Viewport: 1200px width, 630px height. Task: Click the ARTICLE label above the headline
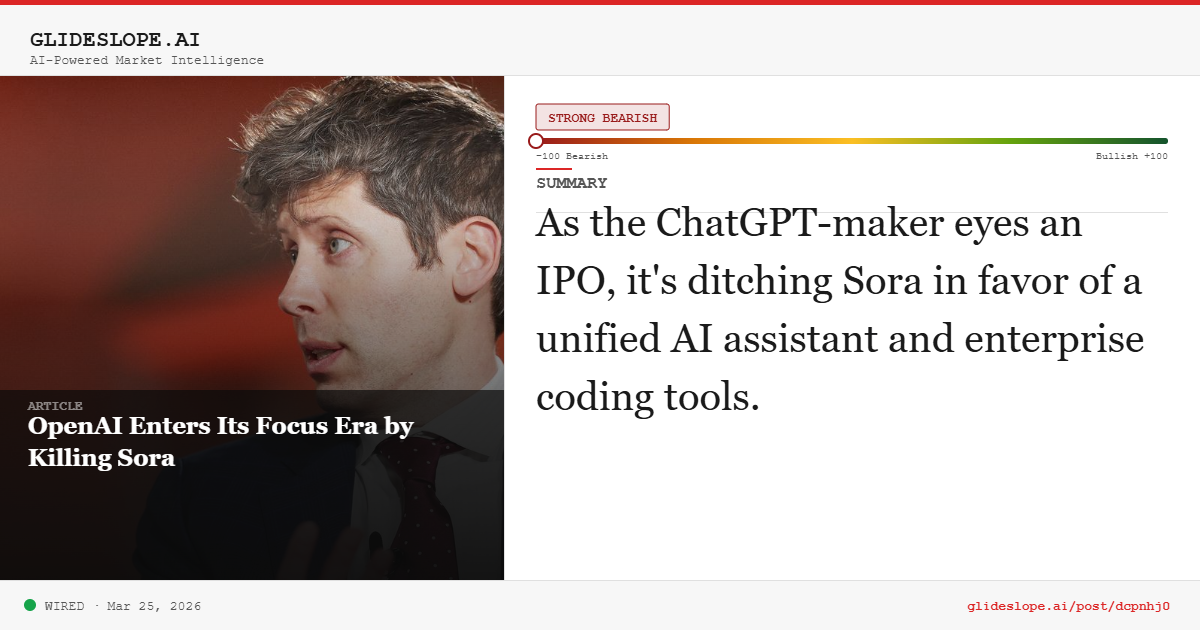[x=55, y=406]
